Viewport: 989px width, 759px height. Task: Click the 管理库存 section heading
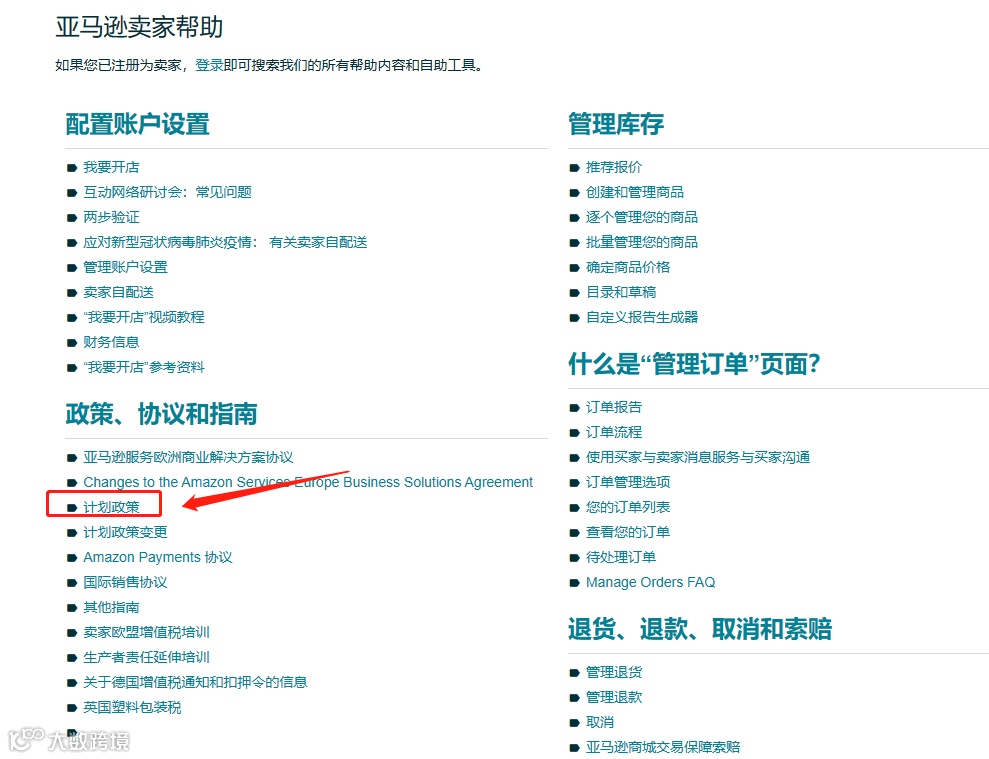point(616,124)
